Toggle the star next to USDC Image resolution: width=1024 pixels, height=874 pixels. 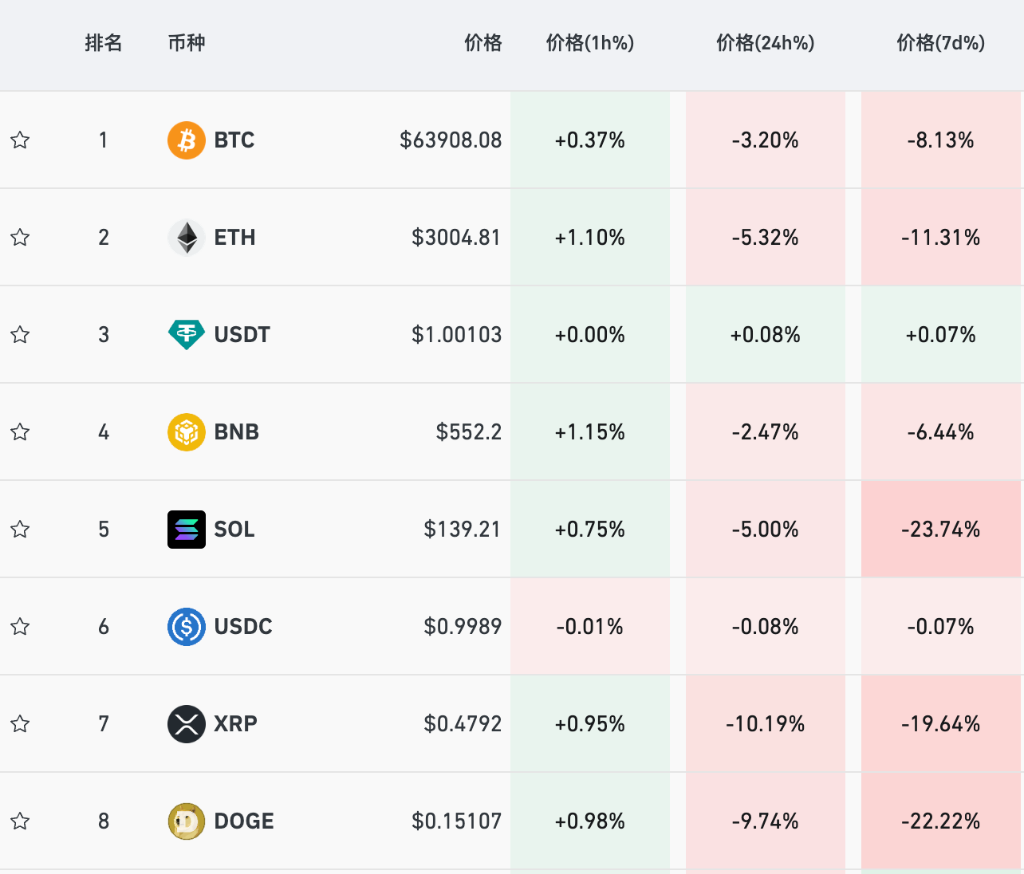[x=19, y=626]
